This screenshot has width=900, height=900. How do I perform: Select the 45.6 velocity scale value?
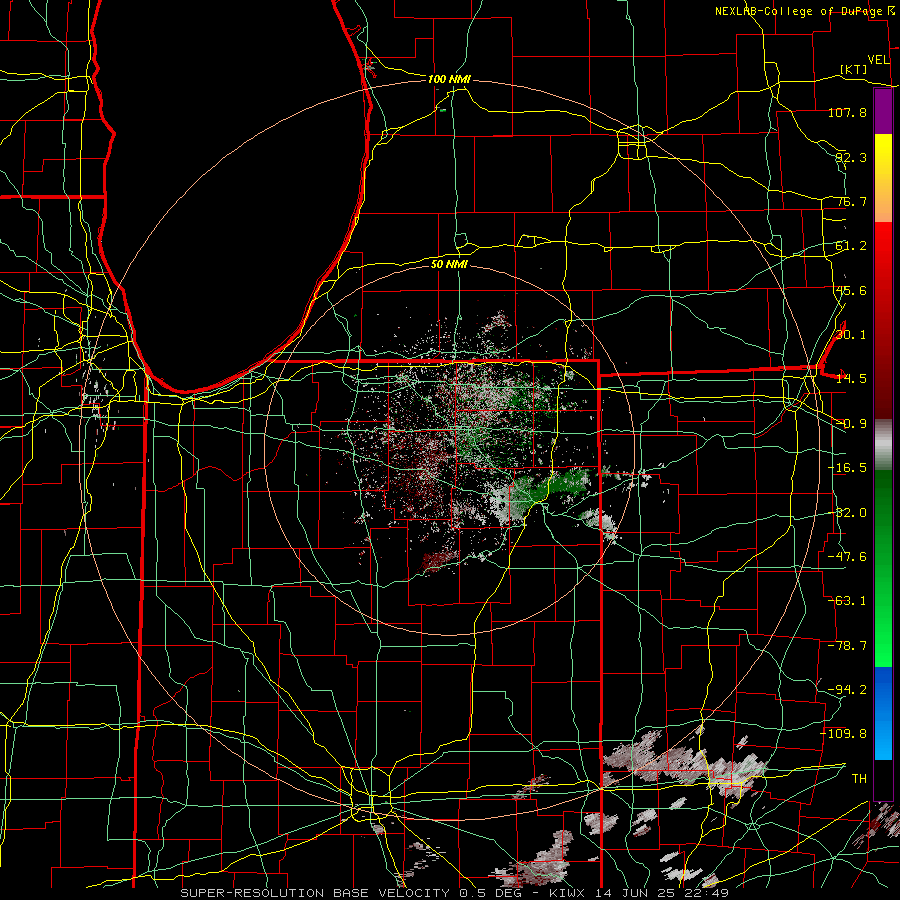(851, 290)
